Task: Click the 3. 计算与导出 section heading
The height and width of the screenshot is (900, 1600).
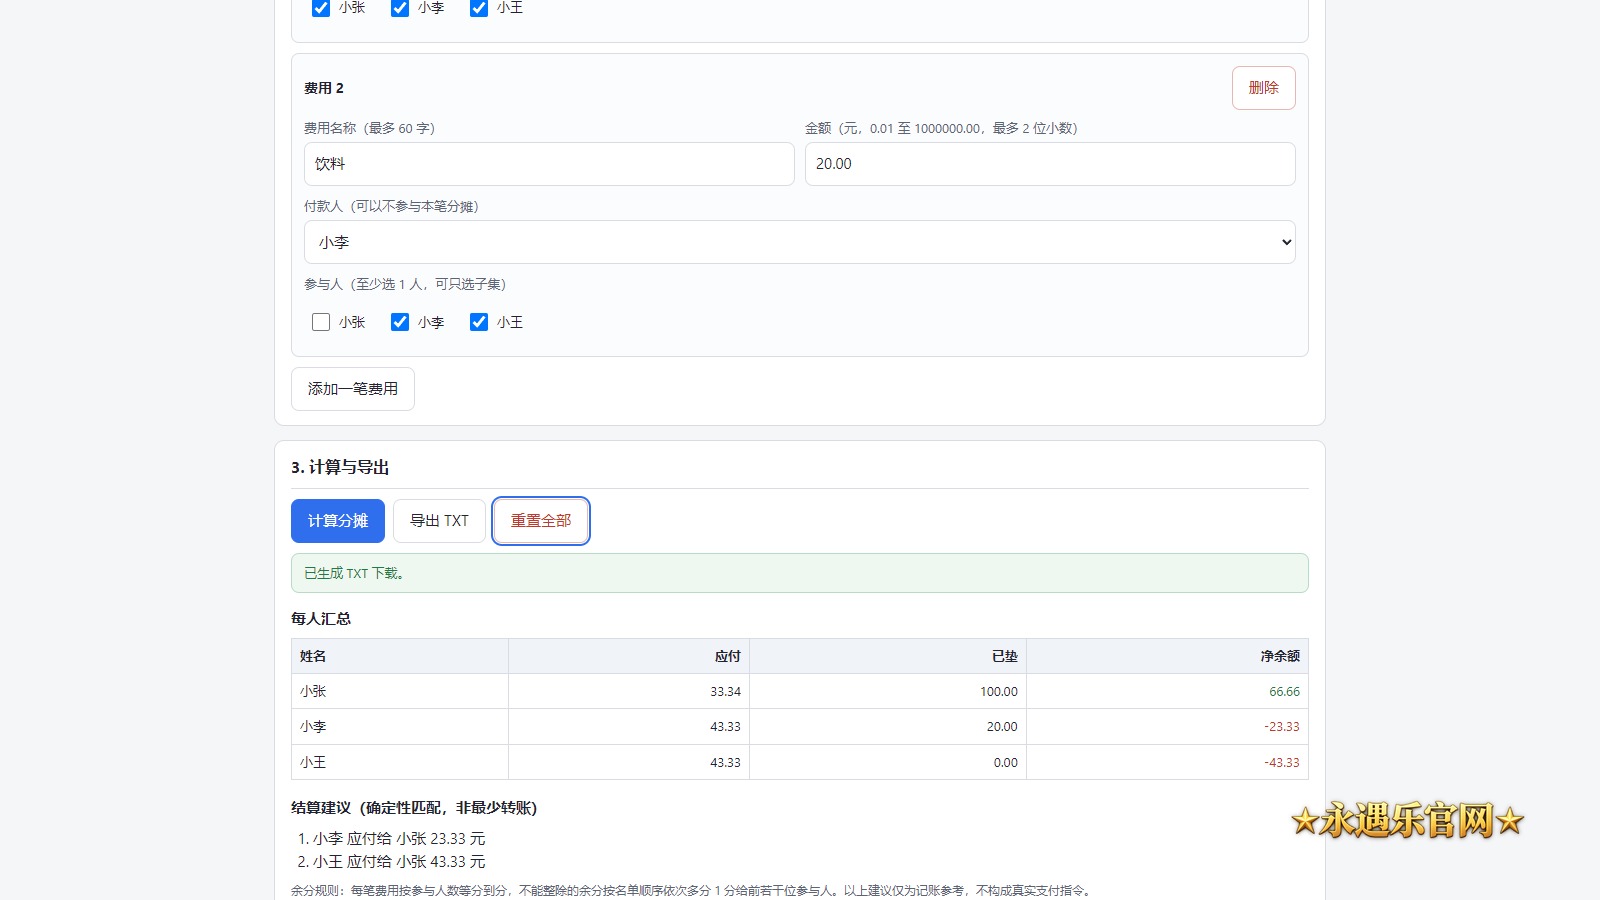Action: pos(340,467)
